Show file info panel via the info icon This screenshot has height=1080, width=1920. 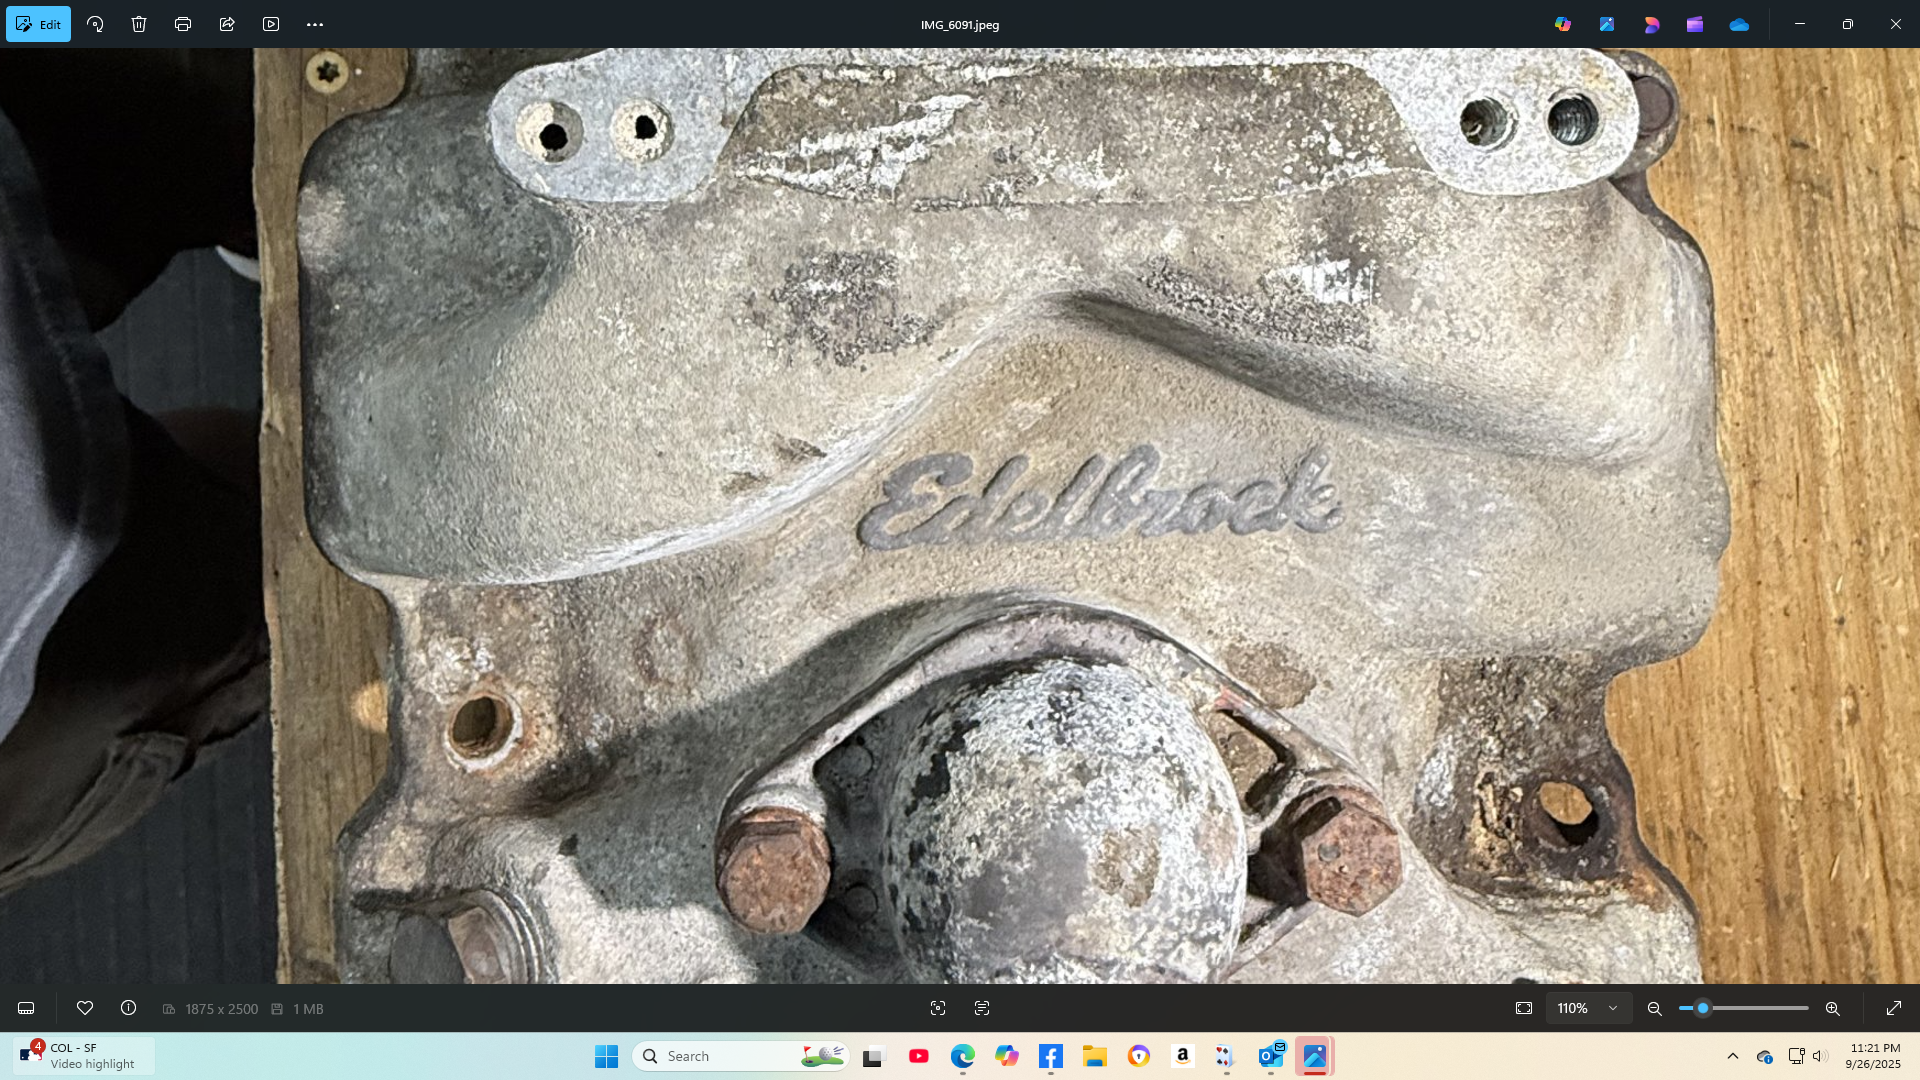click(x=129, y=1009)
